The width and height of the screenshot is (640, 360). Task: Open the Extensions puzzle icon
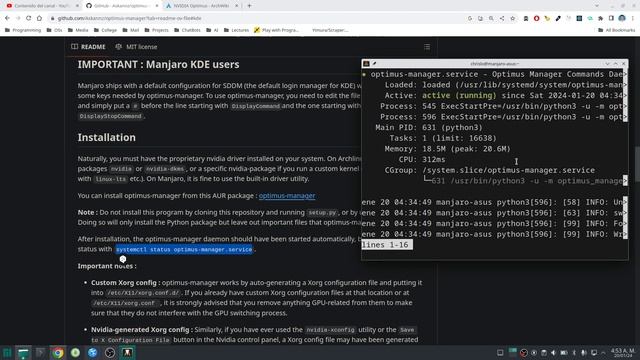[x=600, y=18]
